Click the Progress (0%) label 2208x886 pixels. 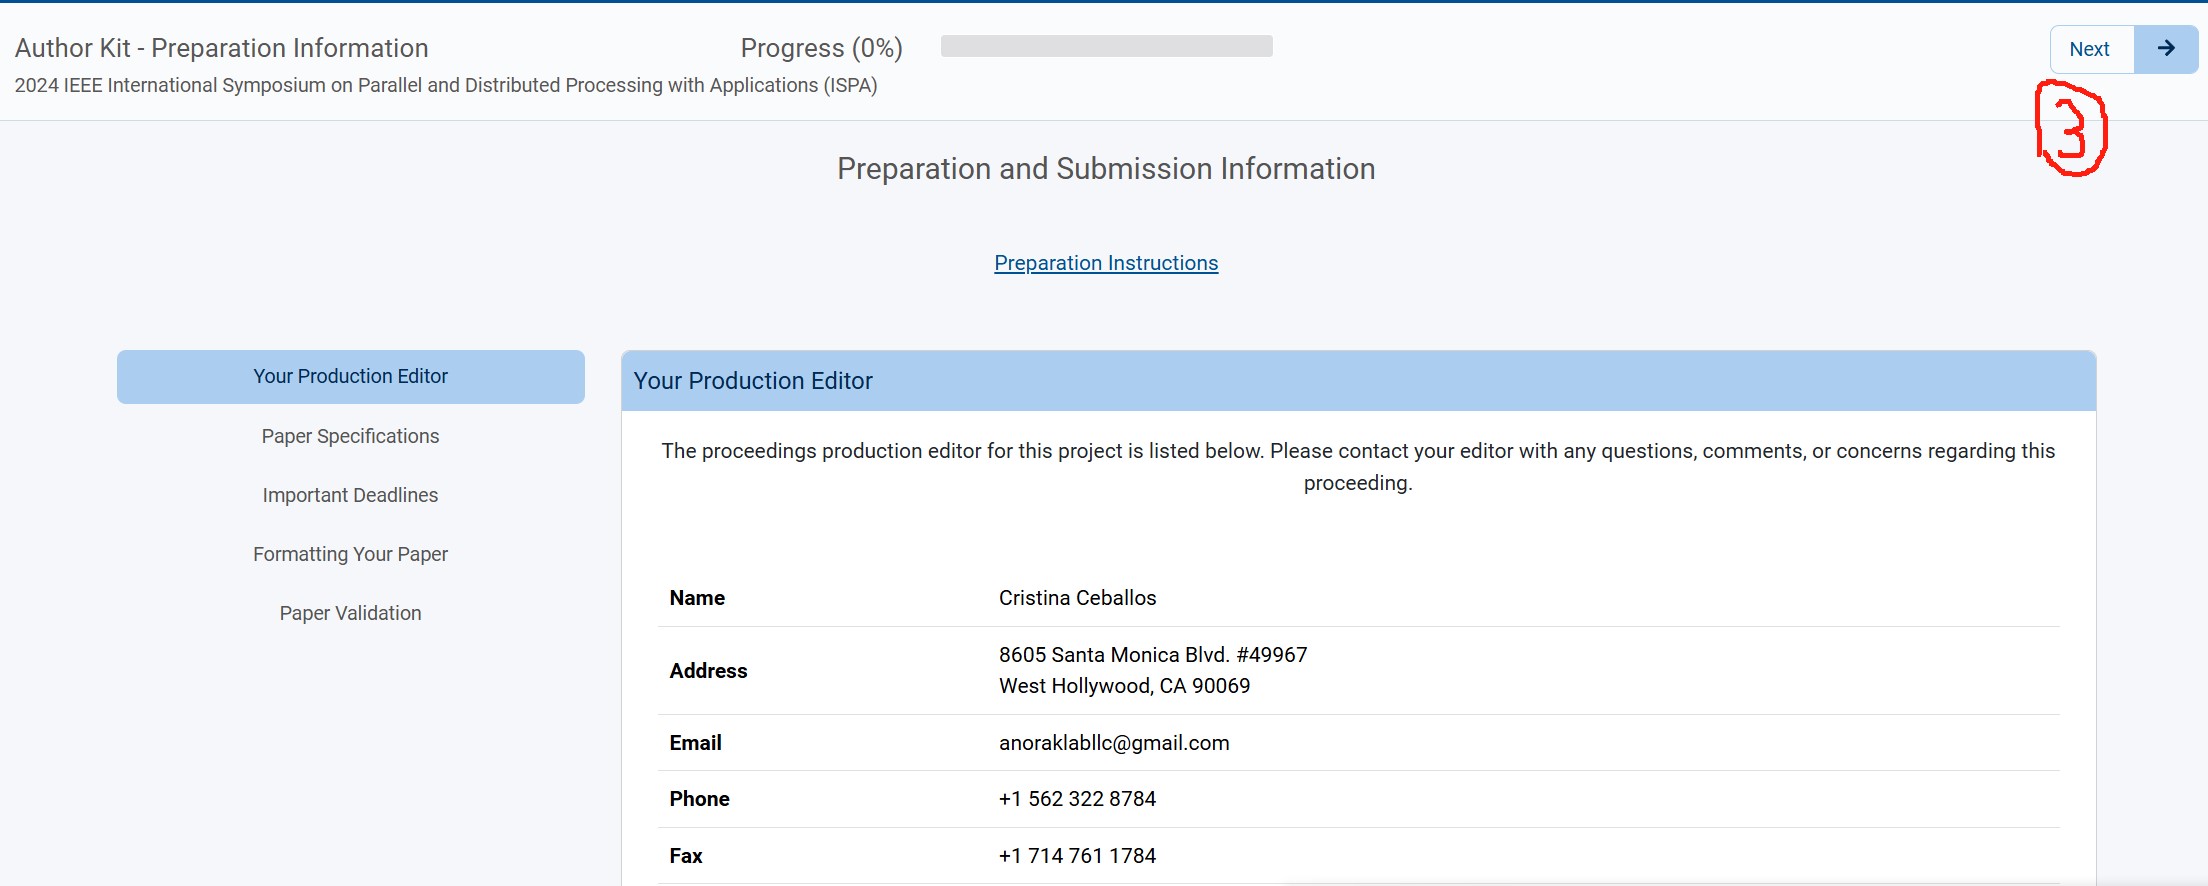coord(821,48)
